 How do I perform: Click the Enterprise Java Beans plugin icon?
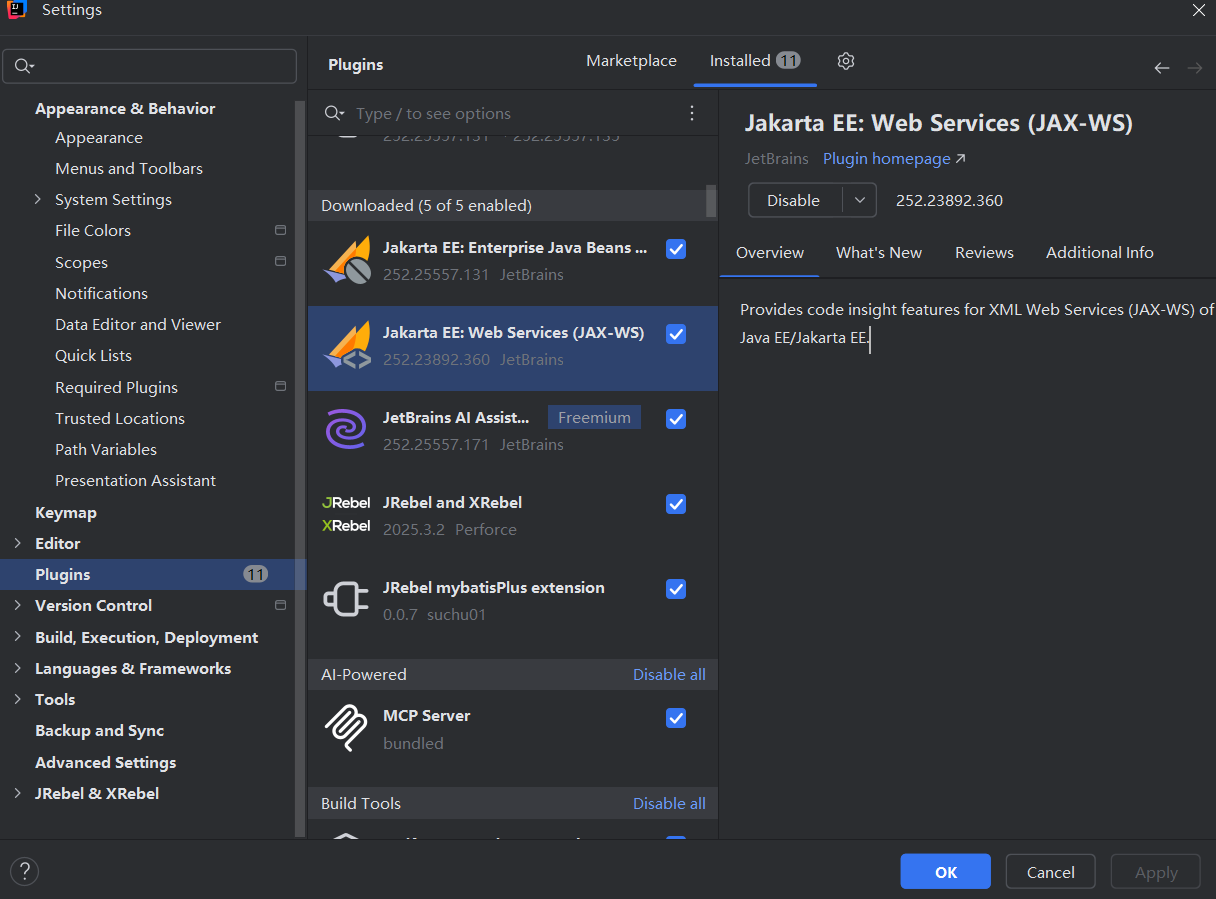tap(347, 260)
